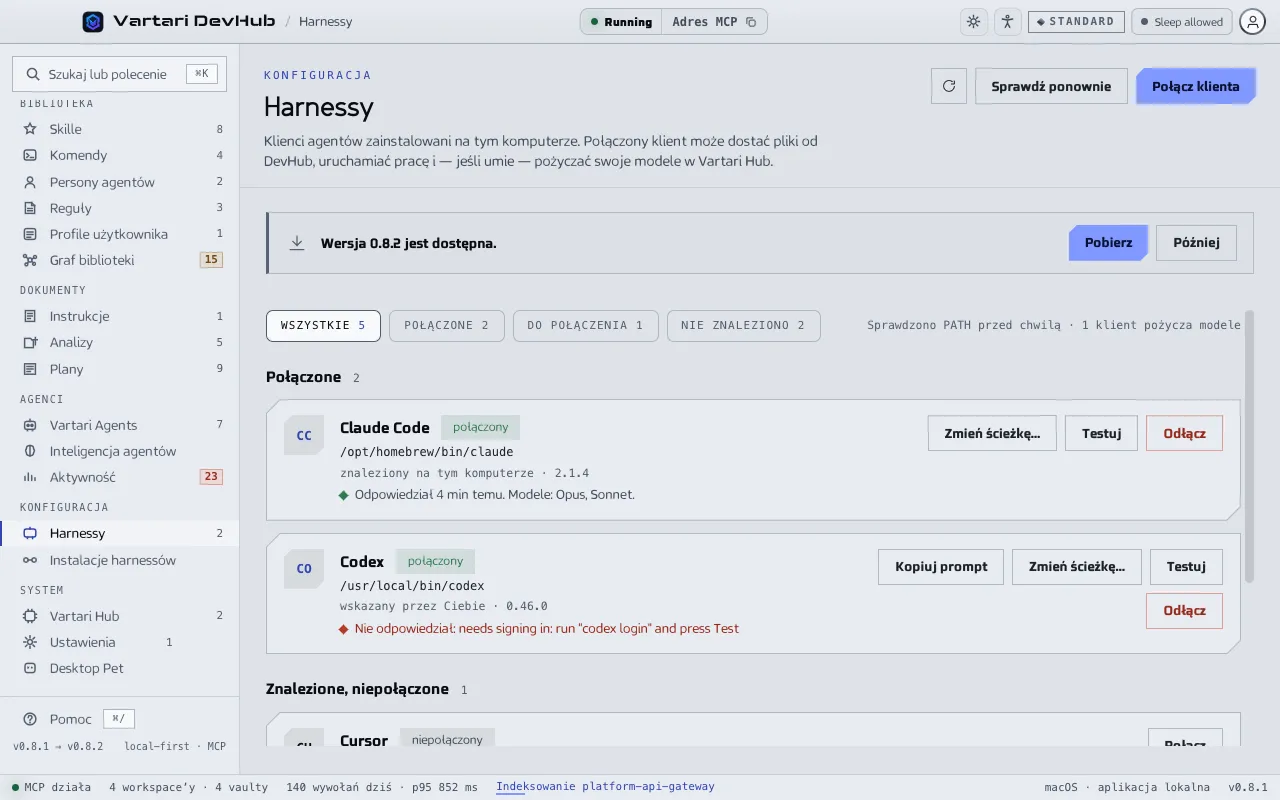
Task: Toggle the STANDARD mode badge
Action: coord(1076,22)
